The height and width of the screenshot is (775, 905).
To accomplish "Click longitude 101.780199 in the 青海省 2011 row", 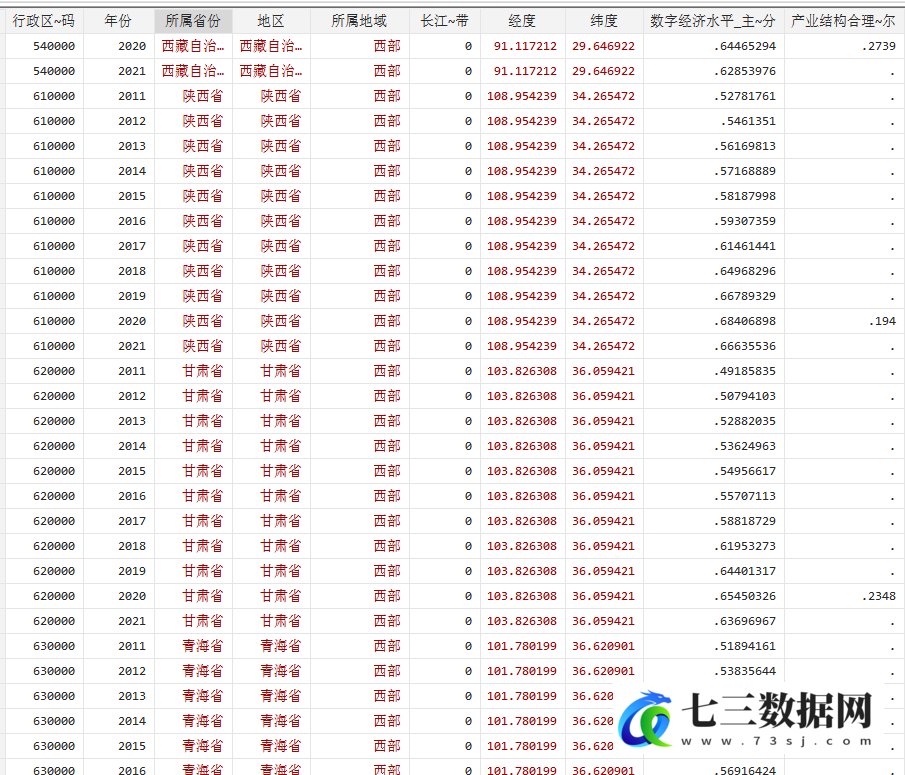I will (522, 646).
